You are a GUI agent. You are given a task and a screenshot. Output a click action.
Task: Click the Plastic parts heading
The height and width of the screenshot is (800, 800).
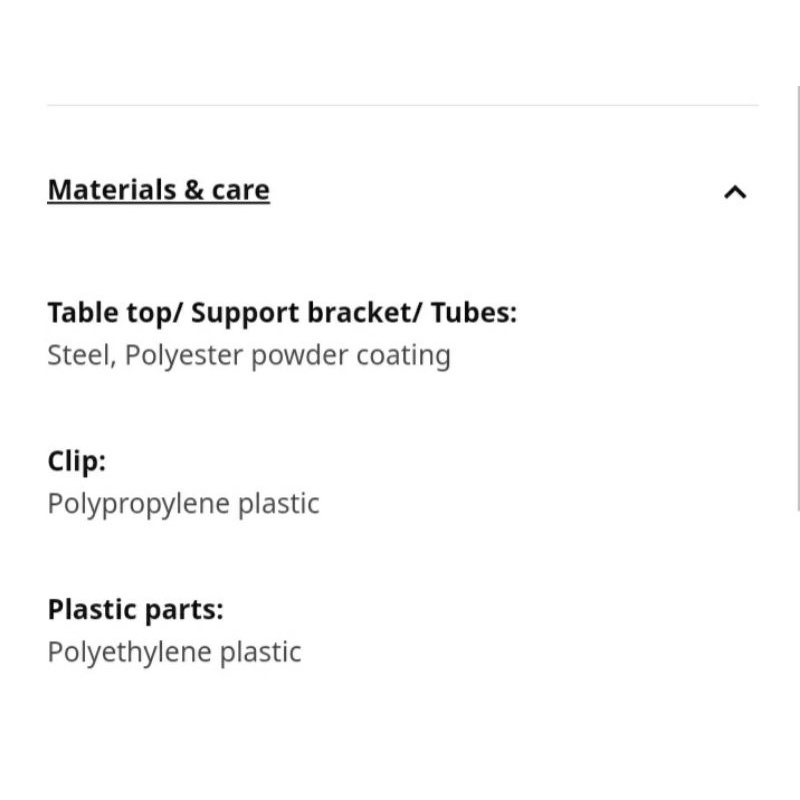coord(134,609)
